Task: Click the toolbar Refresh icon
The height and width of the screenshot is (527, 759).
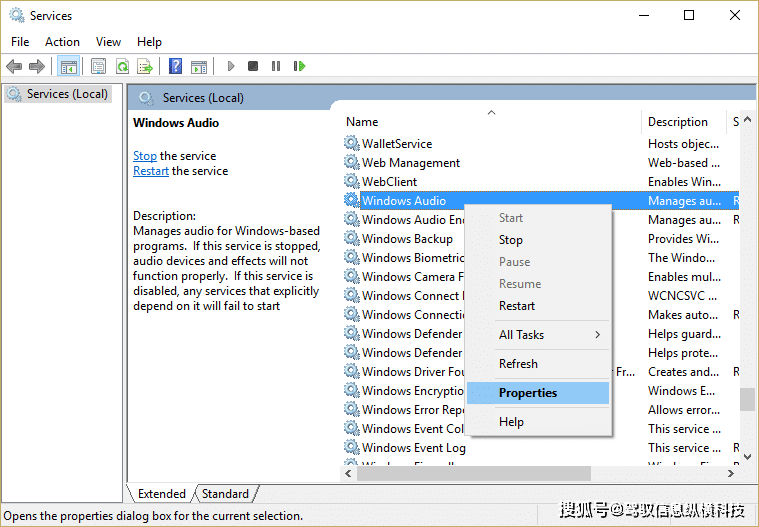Action: click(122, 67)
